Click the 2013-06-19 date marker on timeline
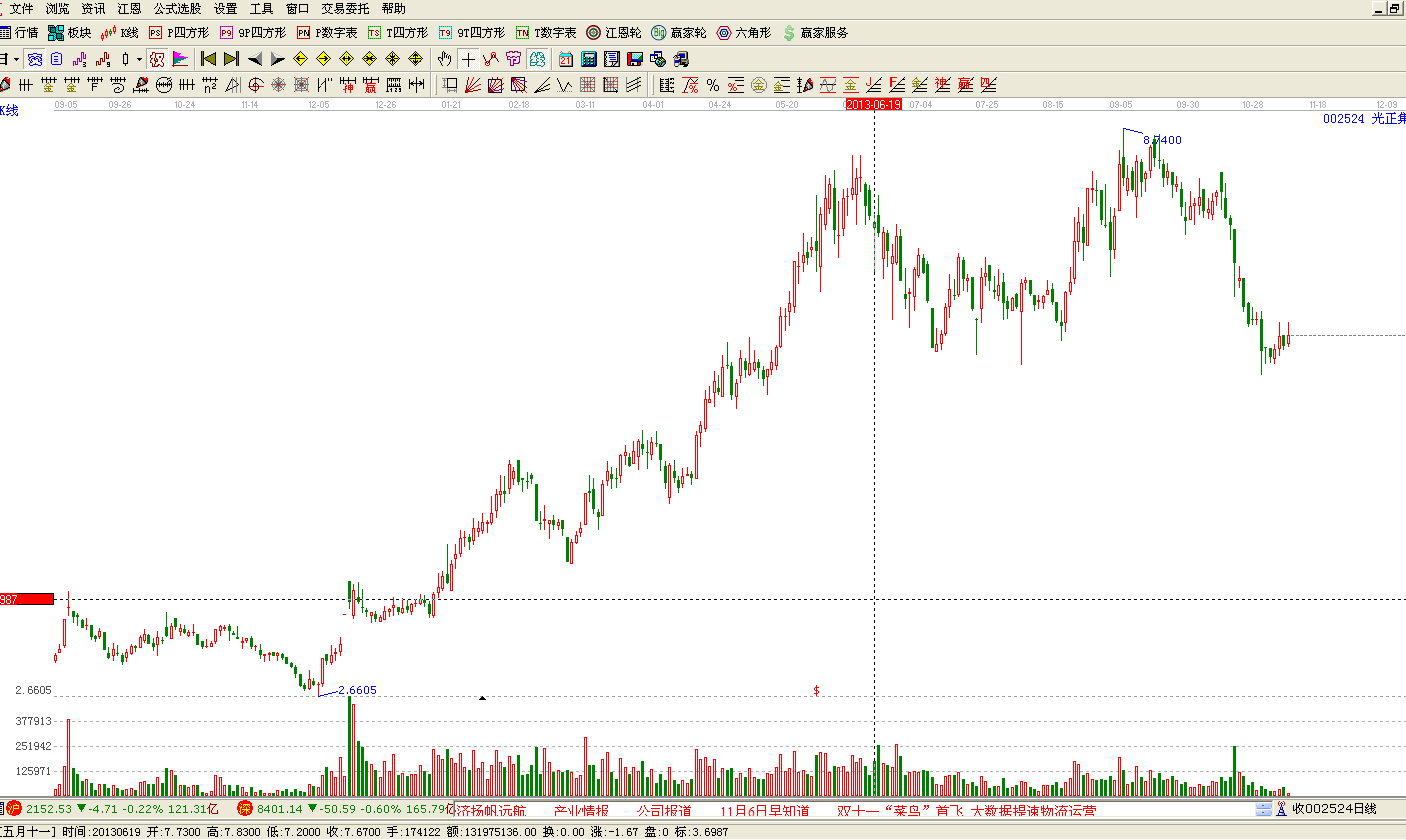This screenshot has width=1406, height=840. point(873,104)
